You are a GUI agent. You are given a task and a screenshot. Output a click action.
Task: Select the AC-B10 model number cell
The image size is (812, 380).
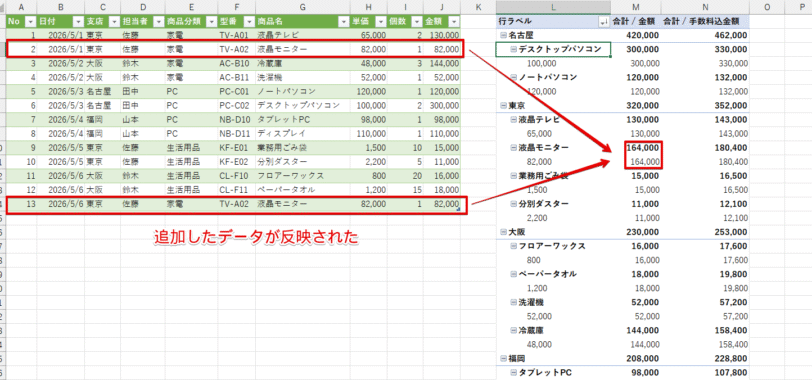237,63
